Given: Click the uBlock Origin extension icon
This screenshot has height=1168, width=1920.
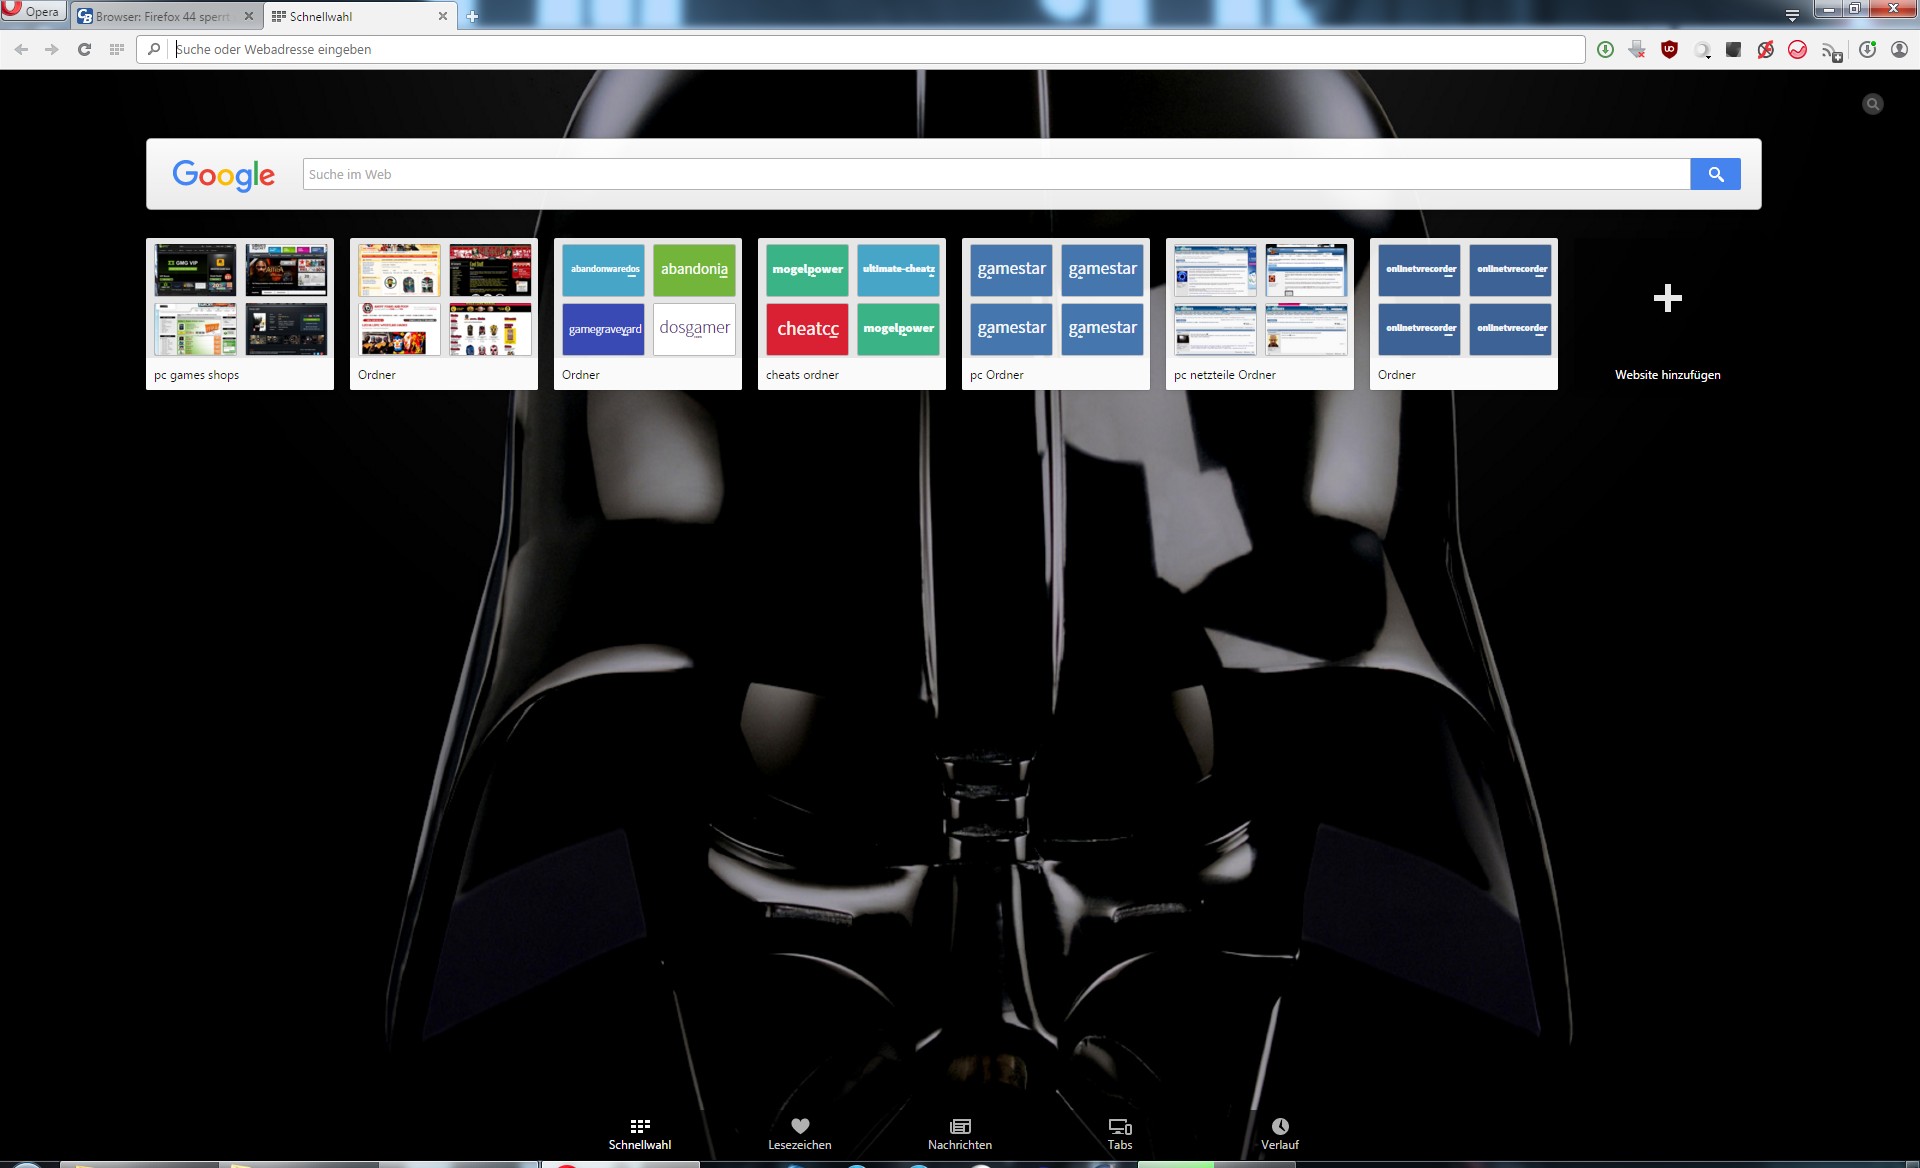Looking at the screenshot, I should point(1669,49).
